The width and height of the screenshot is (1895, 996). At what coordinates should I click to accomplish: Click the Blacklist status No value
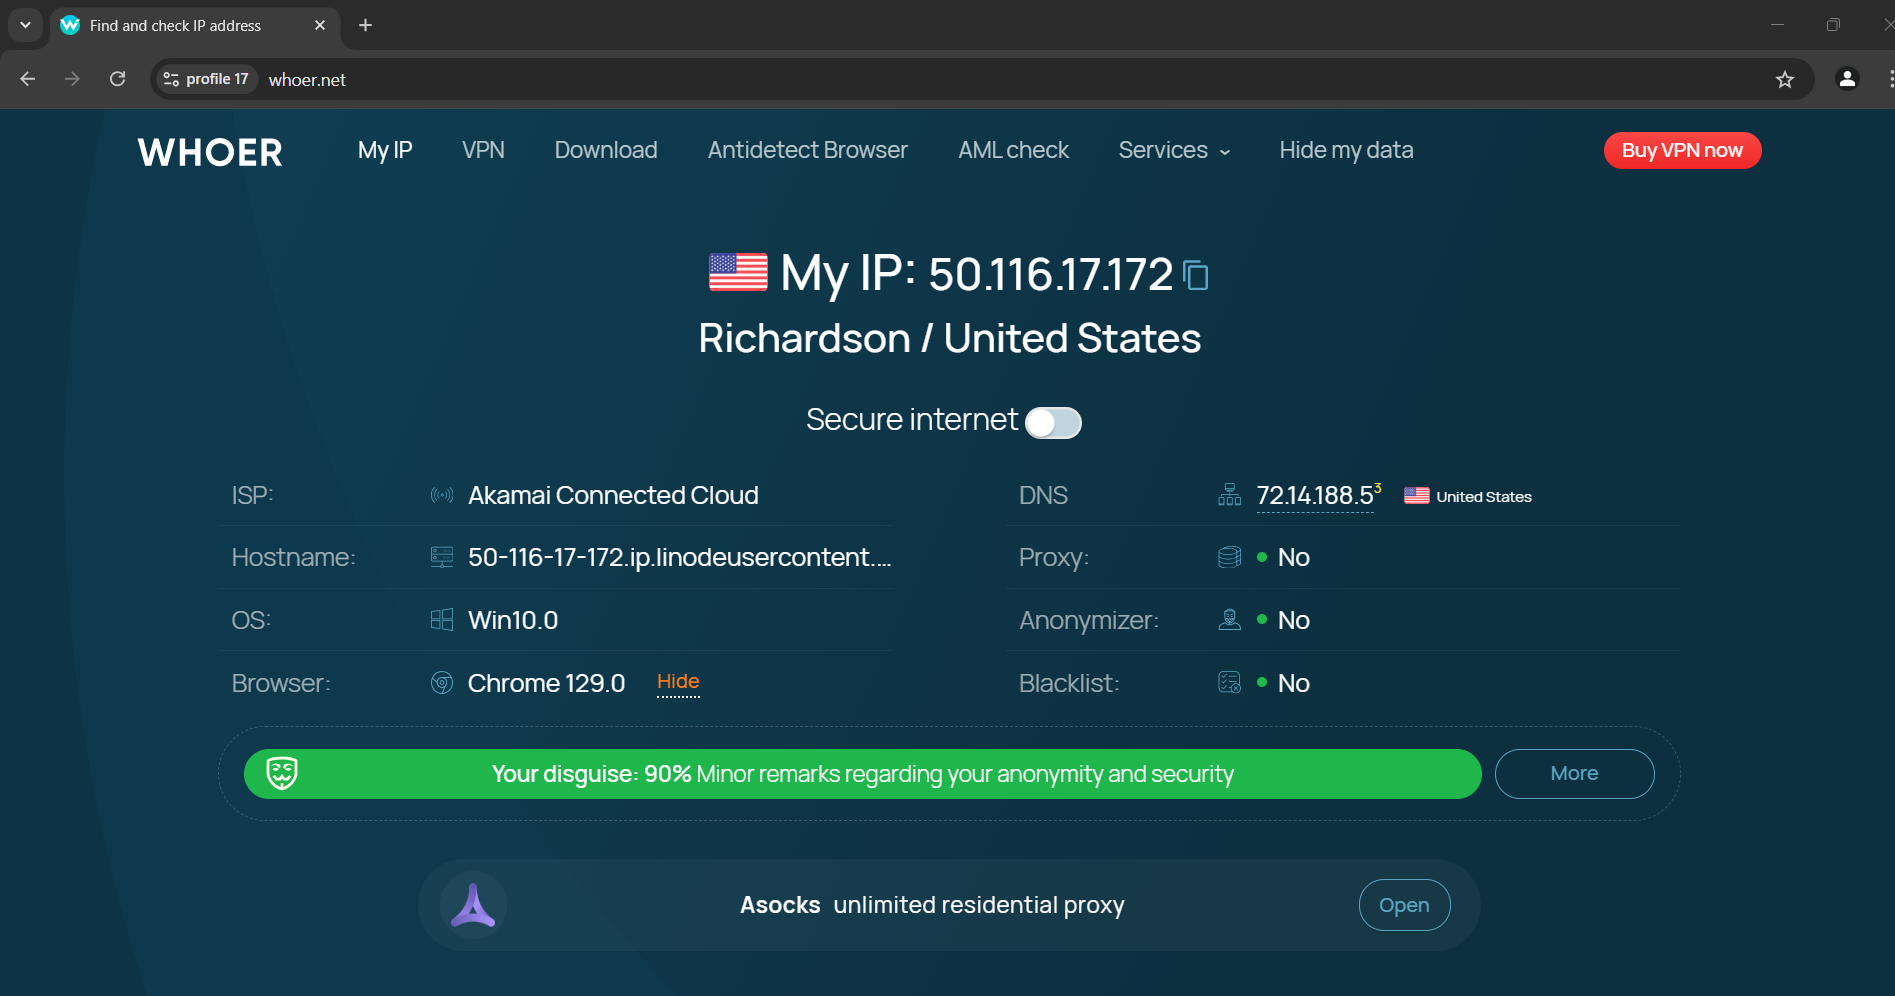pyautogui.click(x=1293, y=683)
